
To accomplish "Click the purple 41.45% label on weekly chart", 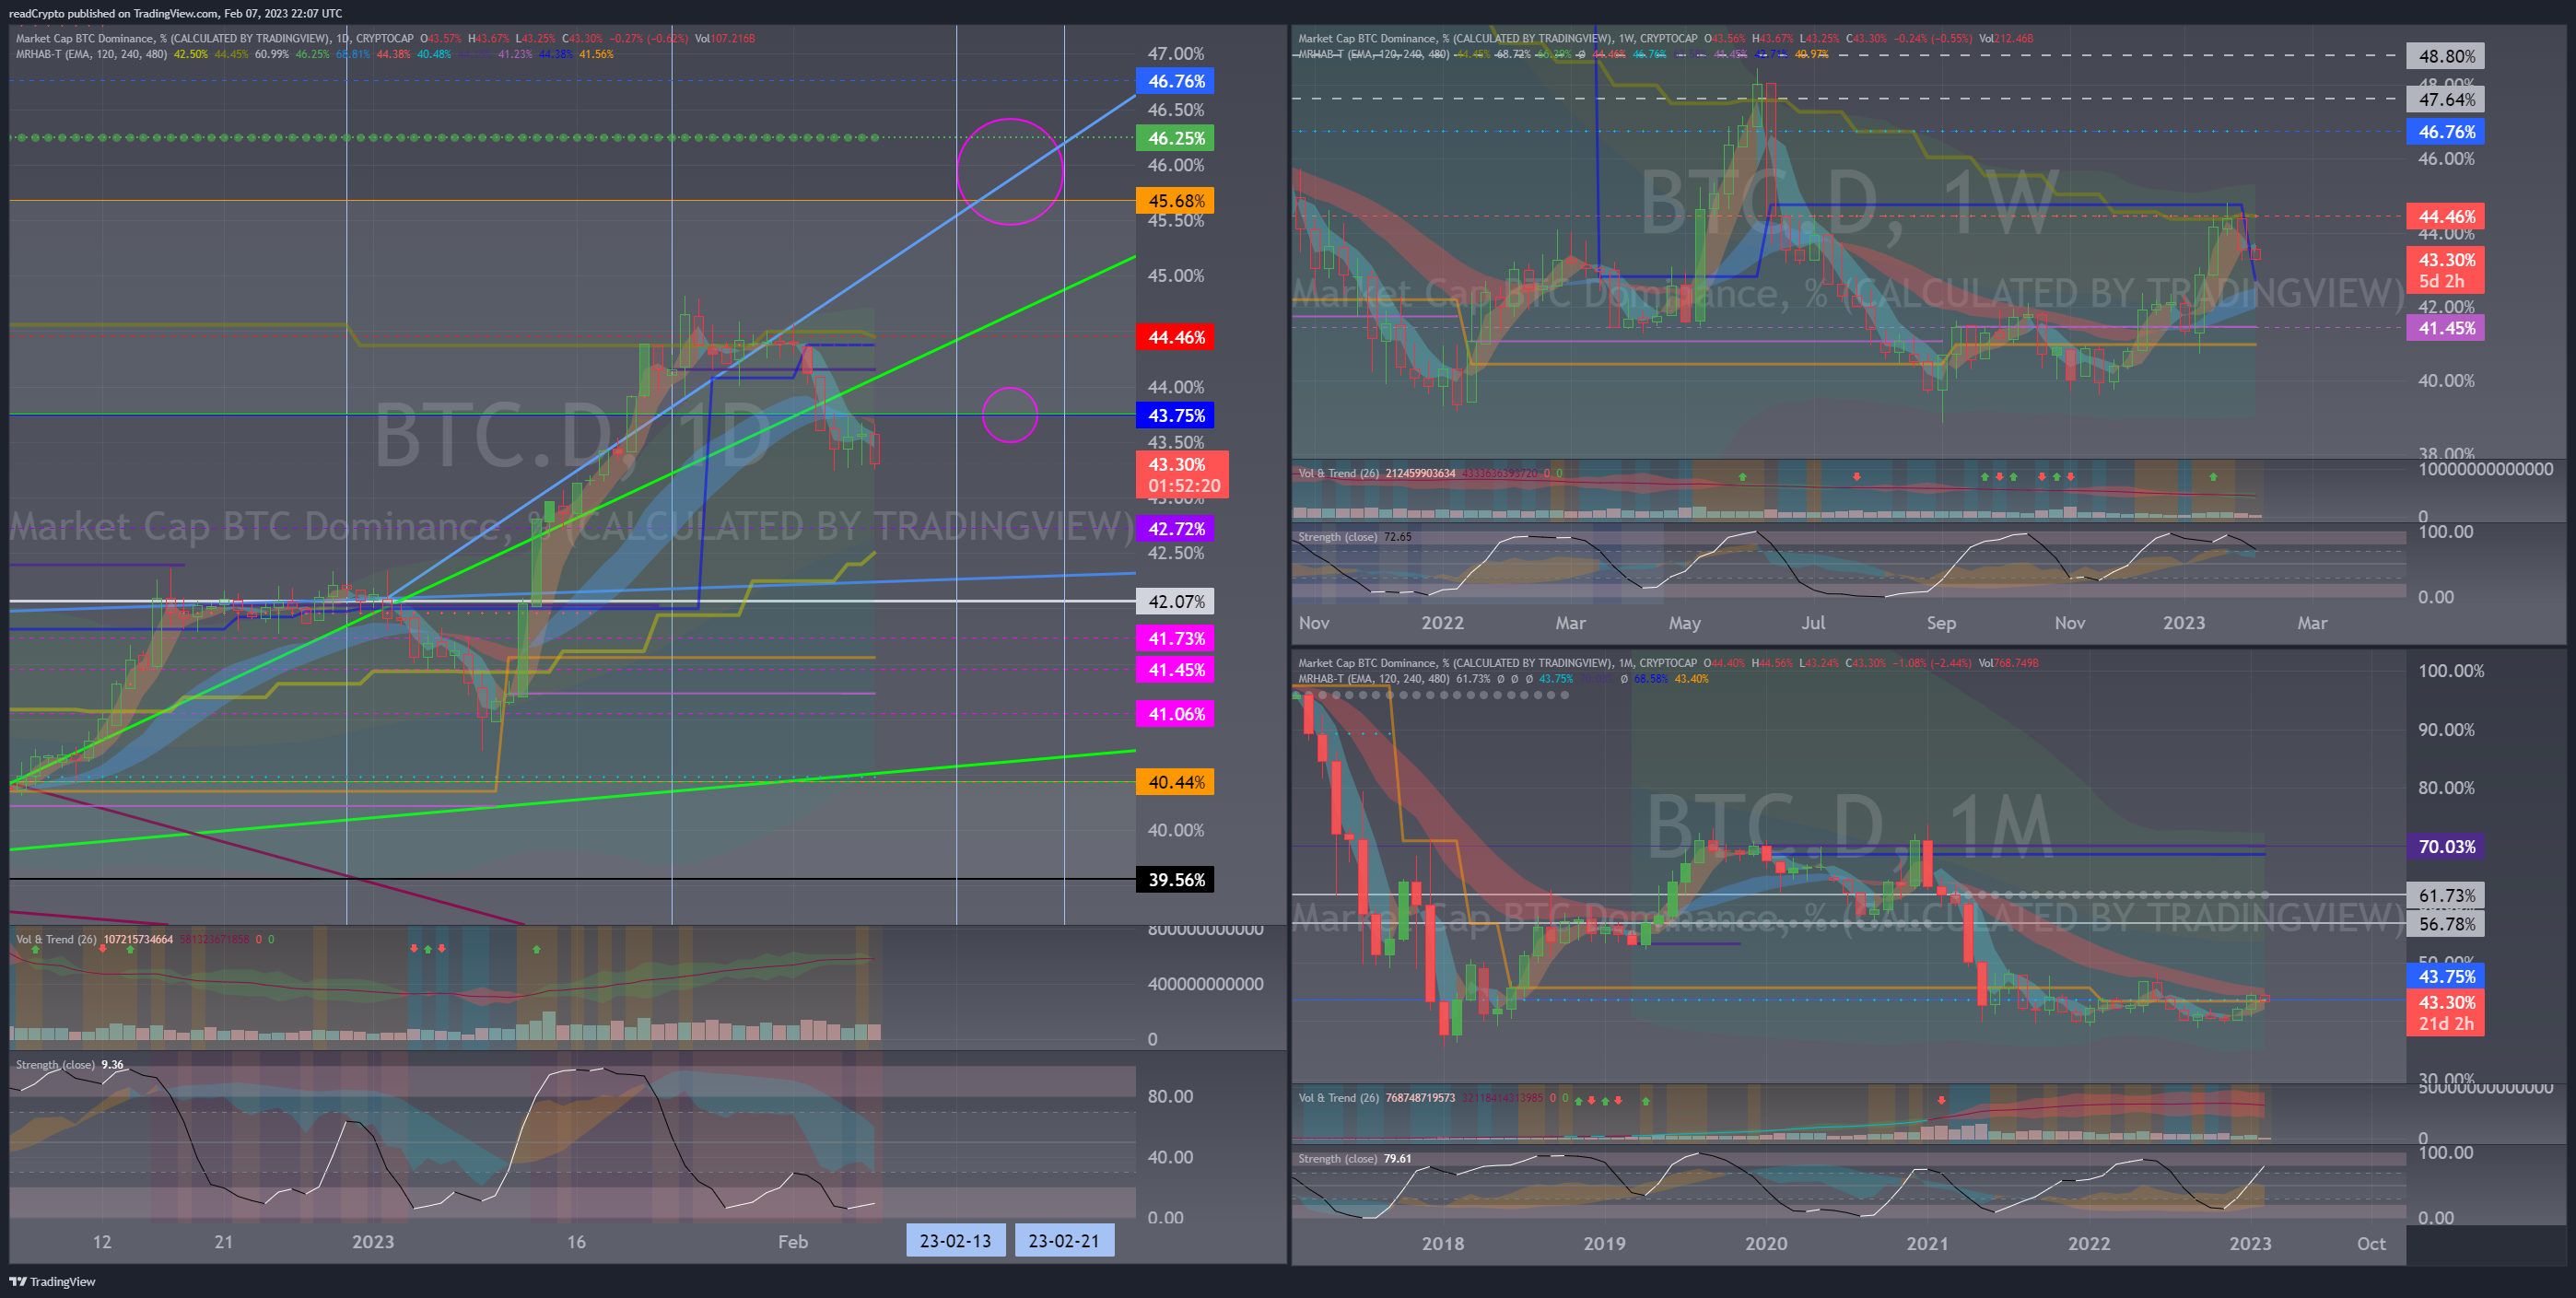I will click(2446, 328).
